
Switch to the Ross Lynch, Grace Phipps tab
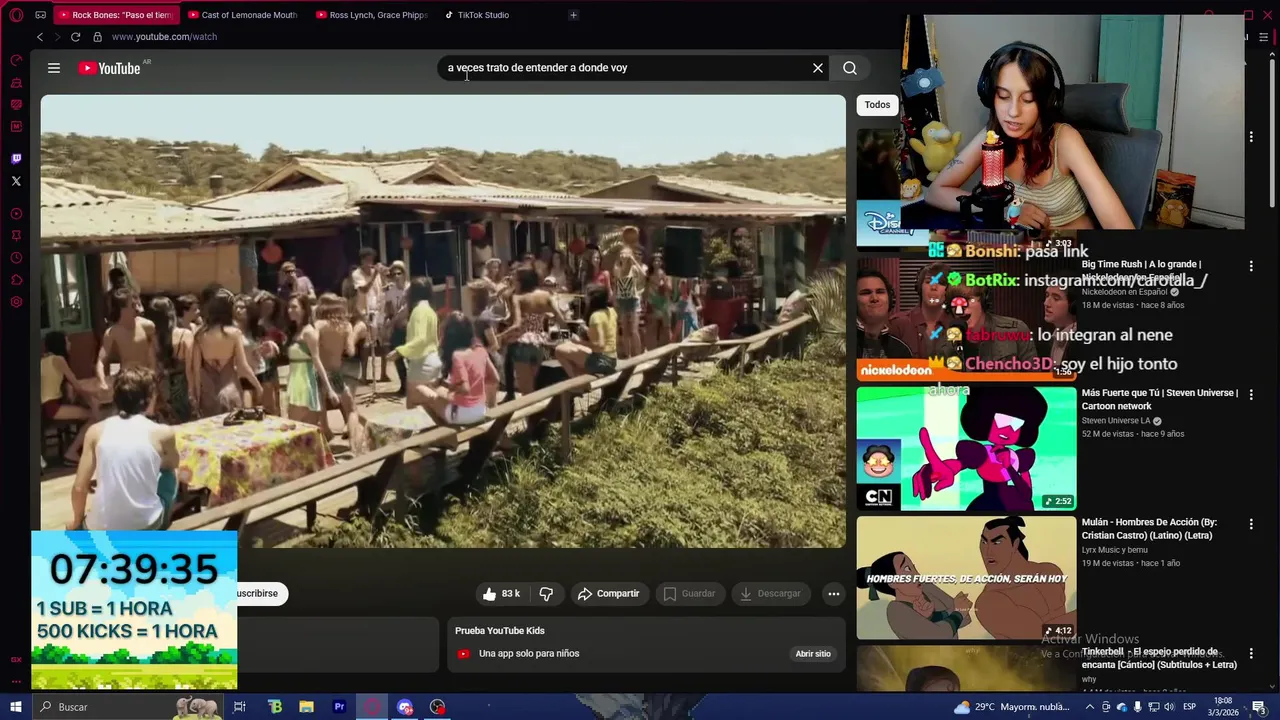pos(370,15)
